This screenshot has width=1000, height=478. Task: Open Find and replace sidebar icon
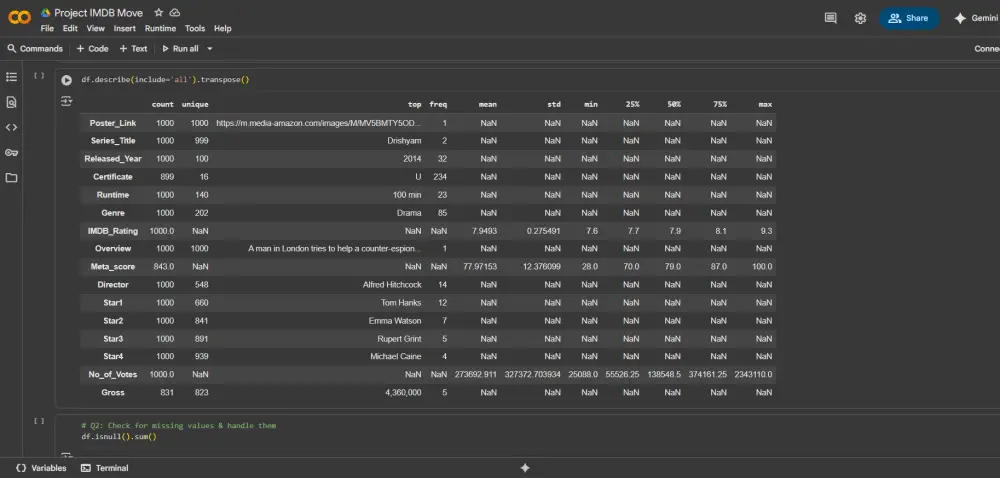coord(11,102)
